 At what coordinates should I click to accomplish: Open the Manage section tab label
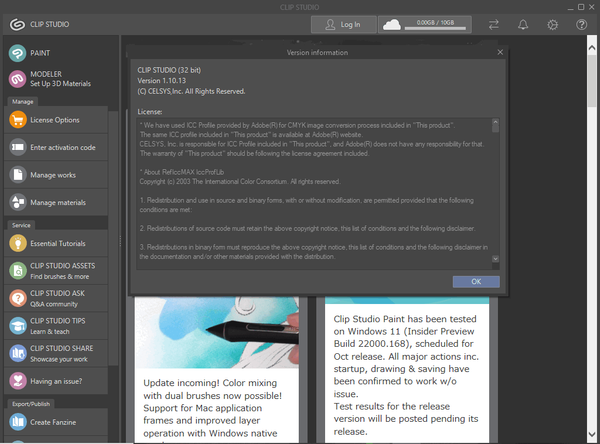click(23, 102)
